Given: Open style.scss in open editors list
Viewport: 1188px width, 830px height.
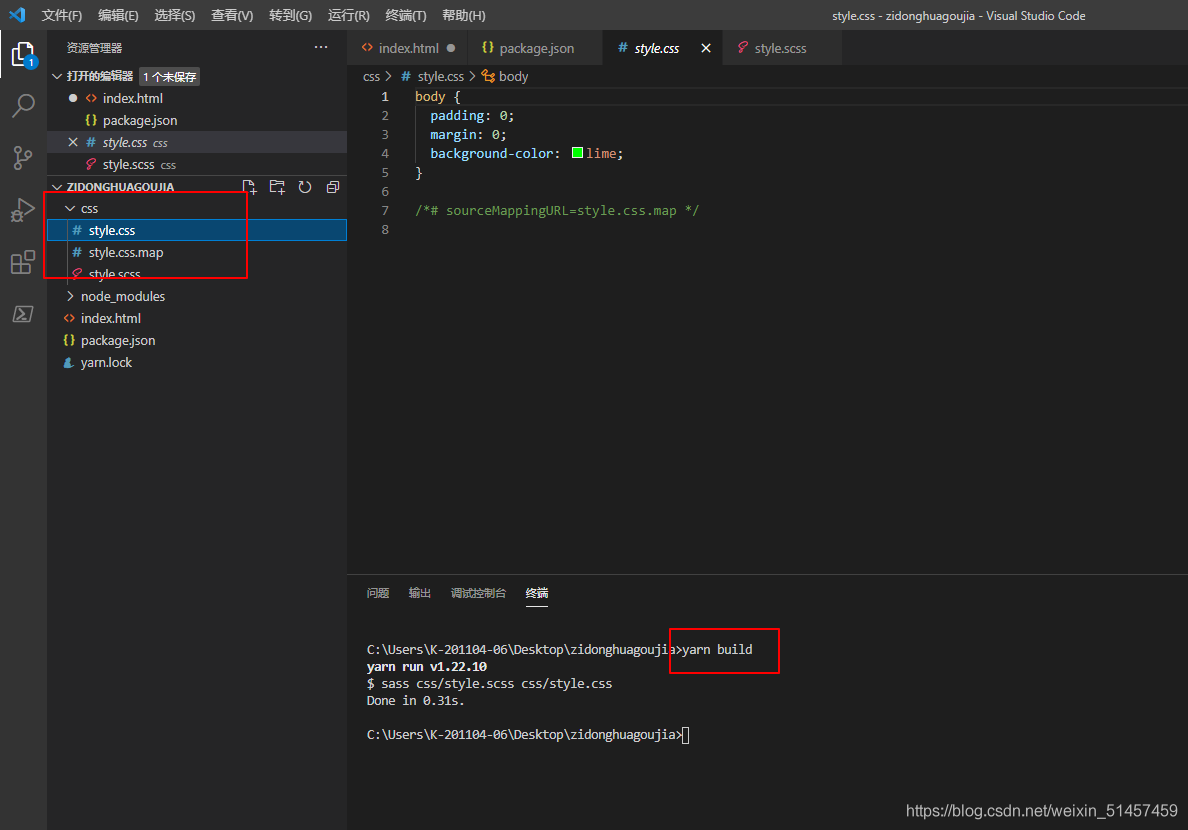Looking at the screenshot, I should (x=197, y=164).
